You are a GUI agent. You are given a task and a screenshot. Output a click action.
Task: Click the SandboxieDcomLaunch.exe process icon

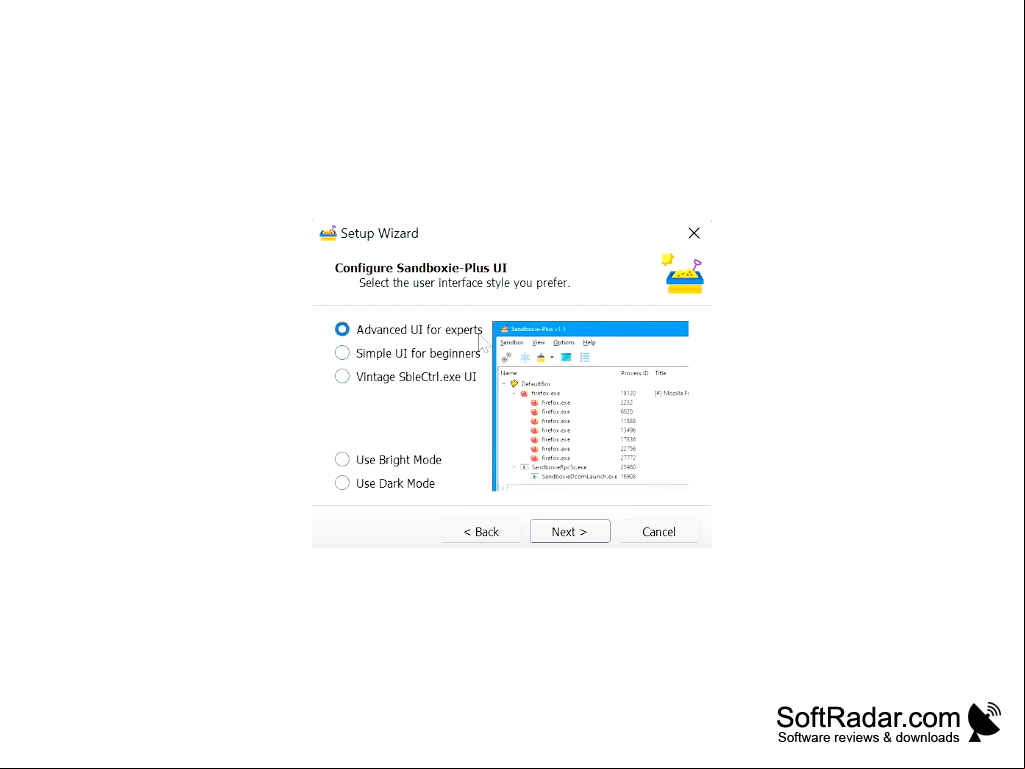pos(534,476)
